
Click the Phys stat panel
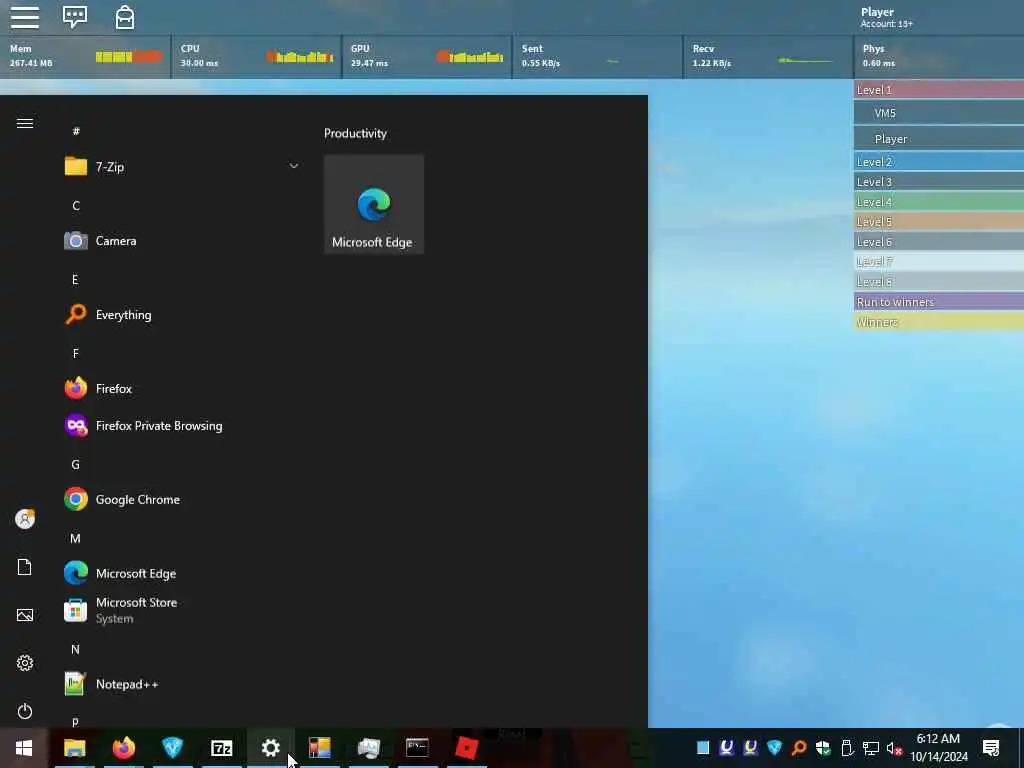[x=939, y=57]
